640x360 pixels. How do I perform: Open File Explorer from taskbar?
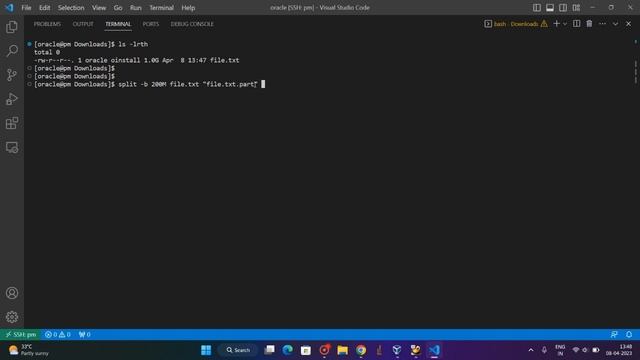342,350
